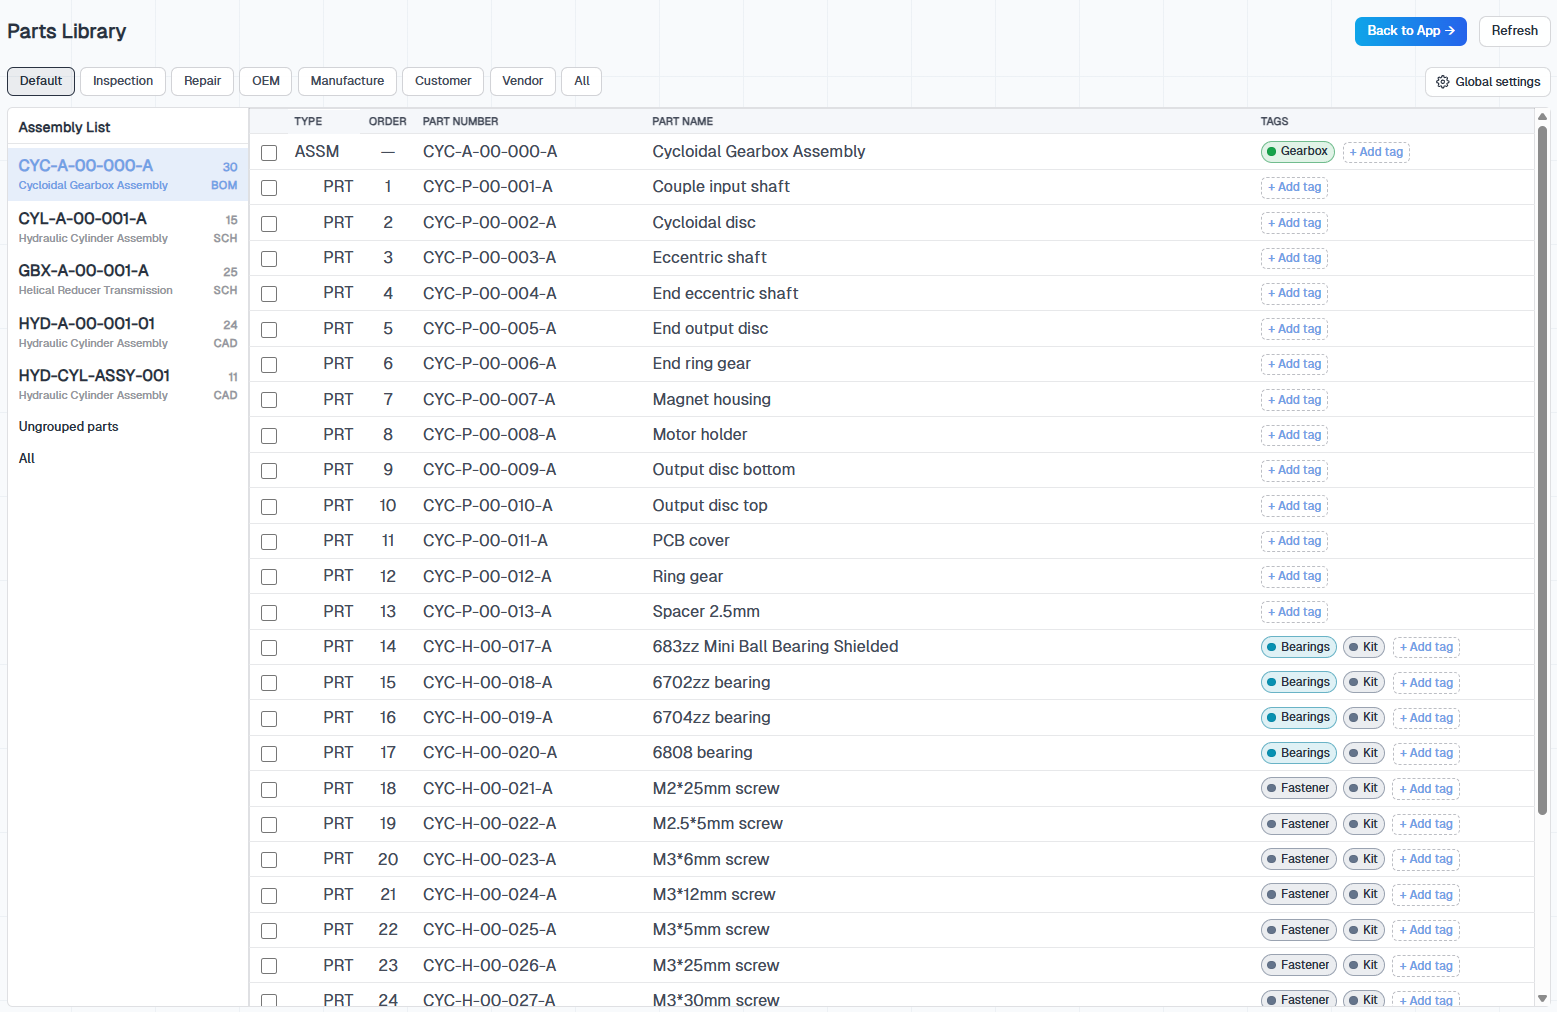
Task: Click part name End eccentric shaft
Action: [725, 294]
